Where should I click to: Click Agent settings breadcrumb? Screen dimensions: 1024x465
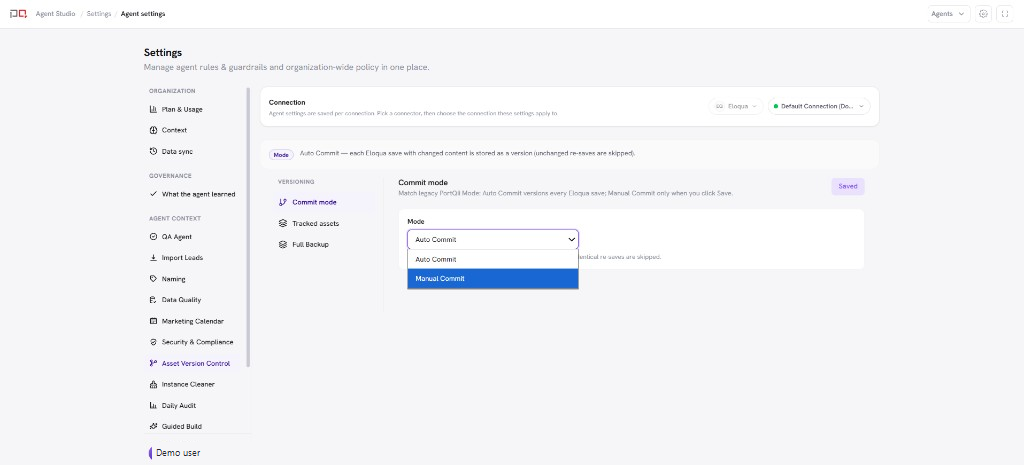pyautogui.click(x=143, y=14)
